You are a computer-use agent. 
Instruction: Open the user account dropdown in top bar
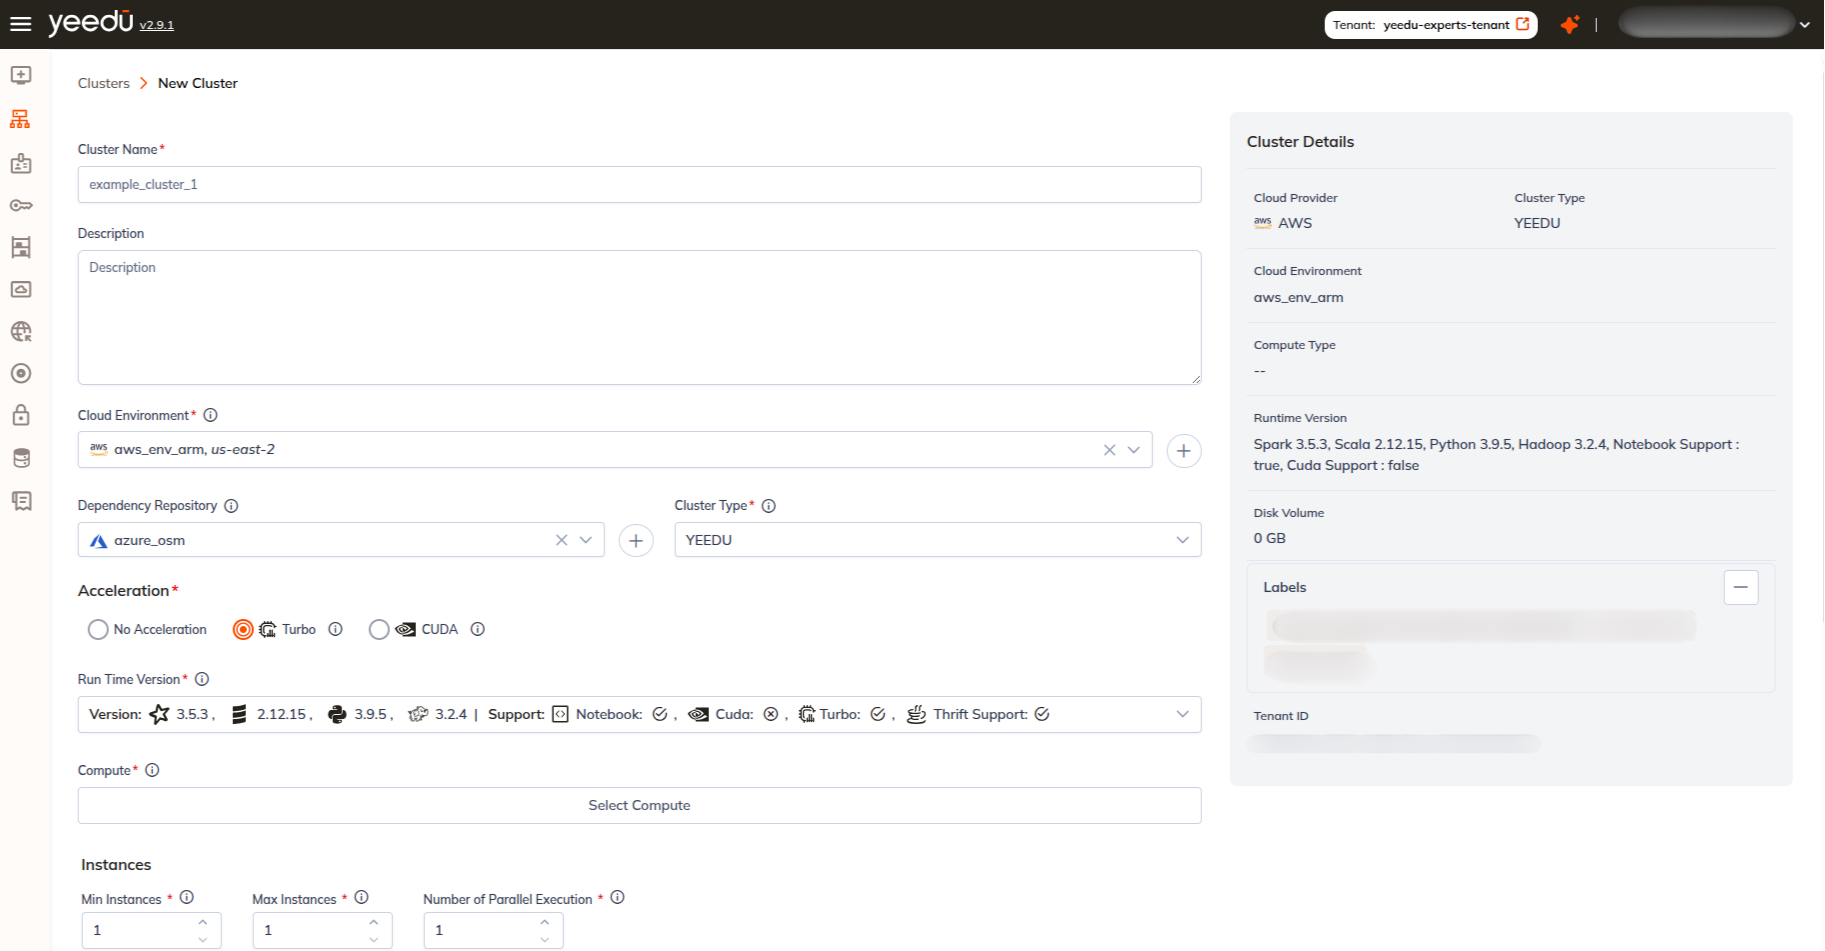click(x=1807, y=24)
